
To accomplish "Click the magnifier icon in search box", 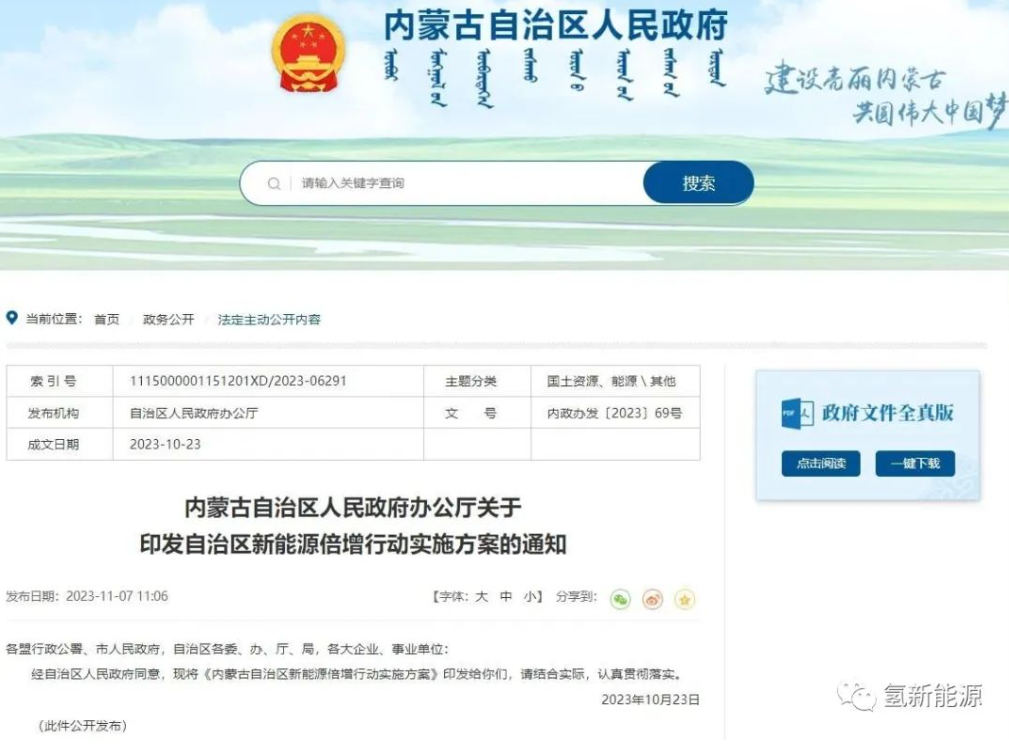I will (274, 184).
